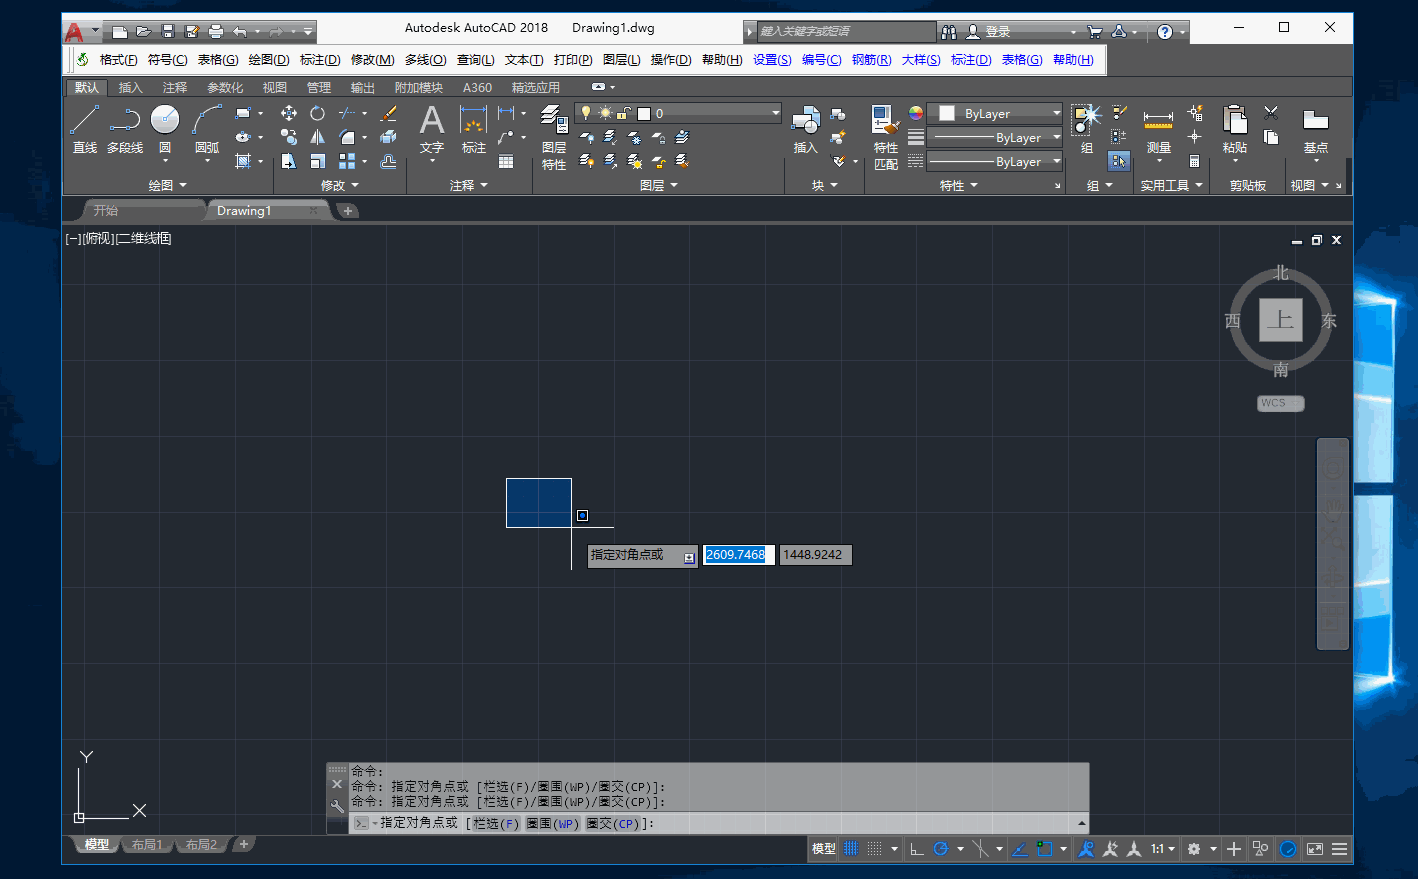
Task: Select the 圆 (Circle) tool
Action: [x=165, y=129]
